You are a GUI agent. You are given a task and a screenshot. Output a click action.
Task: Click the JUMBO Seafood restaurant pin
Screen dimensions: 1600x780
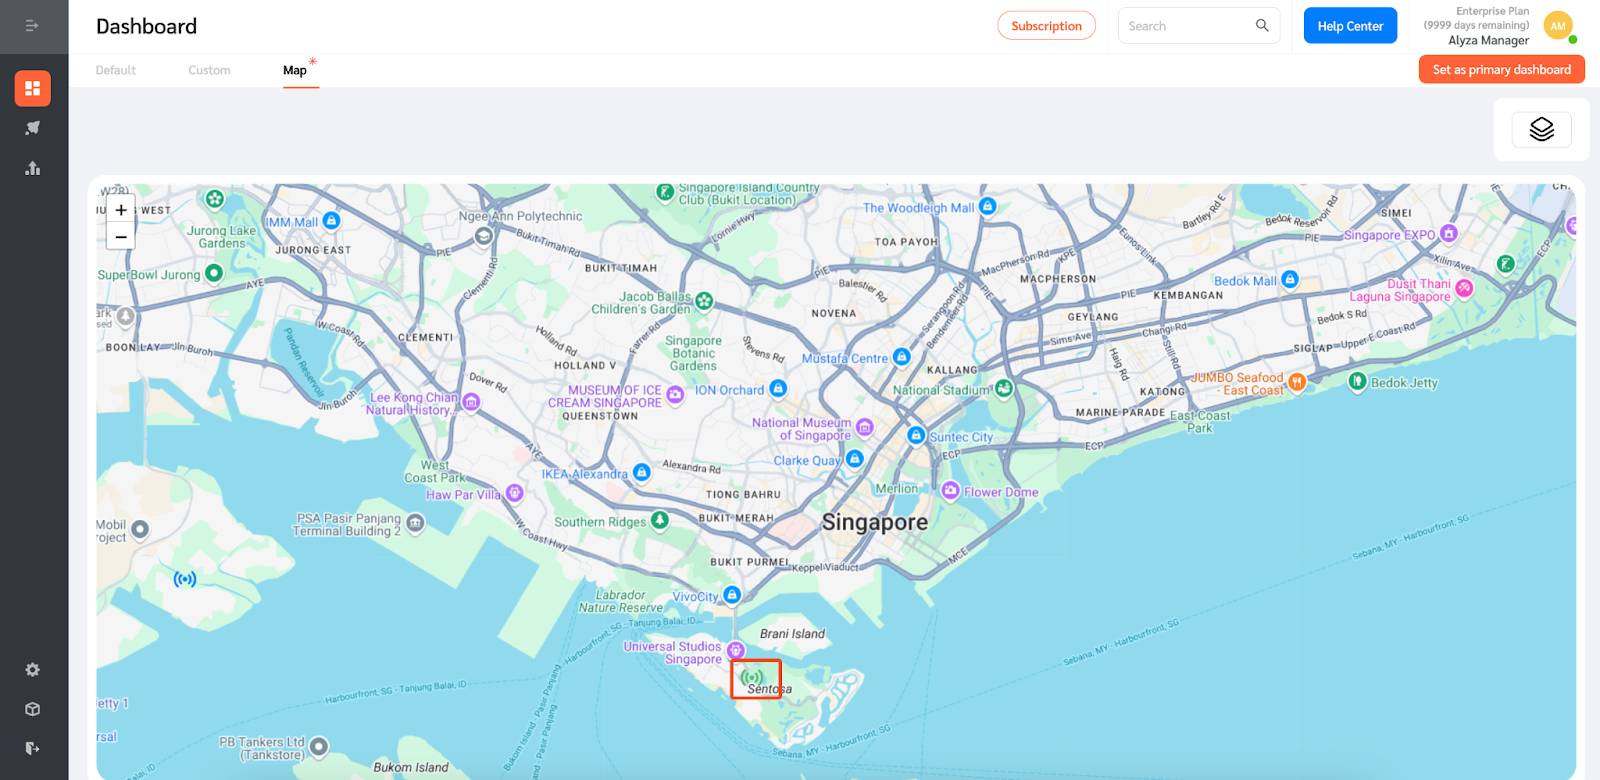tap(1297, 382)
